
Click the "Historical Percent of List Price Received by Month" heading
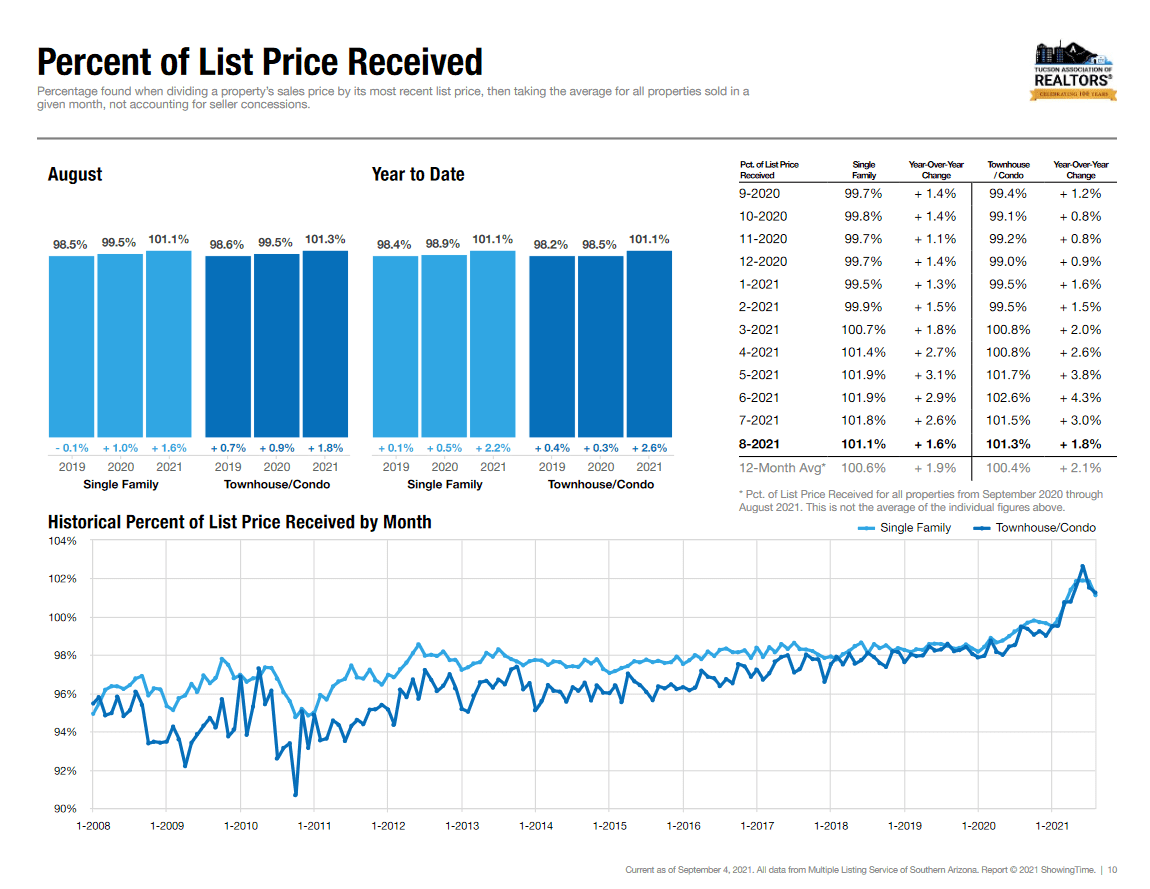click(240, 522)
